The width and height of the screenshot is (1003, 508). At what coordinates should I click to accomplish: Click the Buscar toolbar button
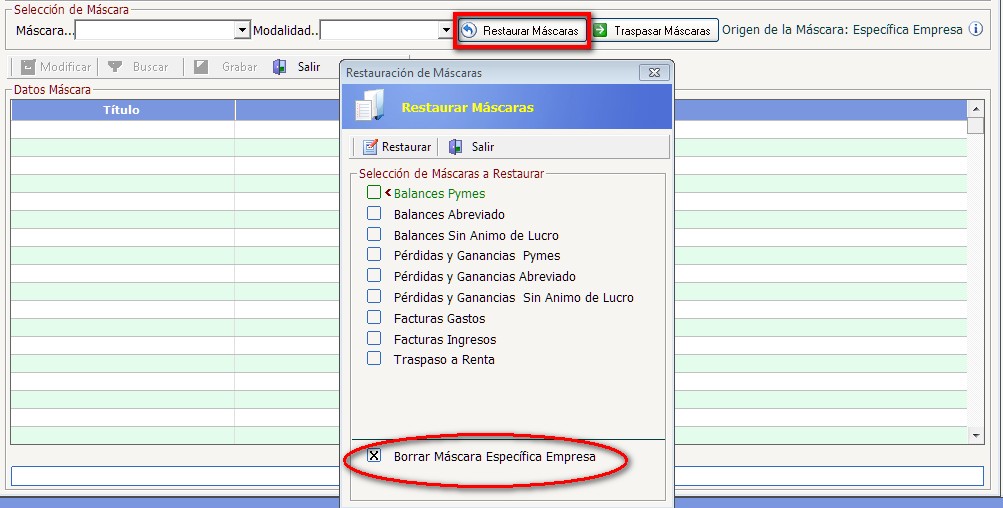(138, 67)
